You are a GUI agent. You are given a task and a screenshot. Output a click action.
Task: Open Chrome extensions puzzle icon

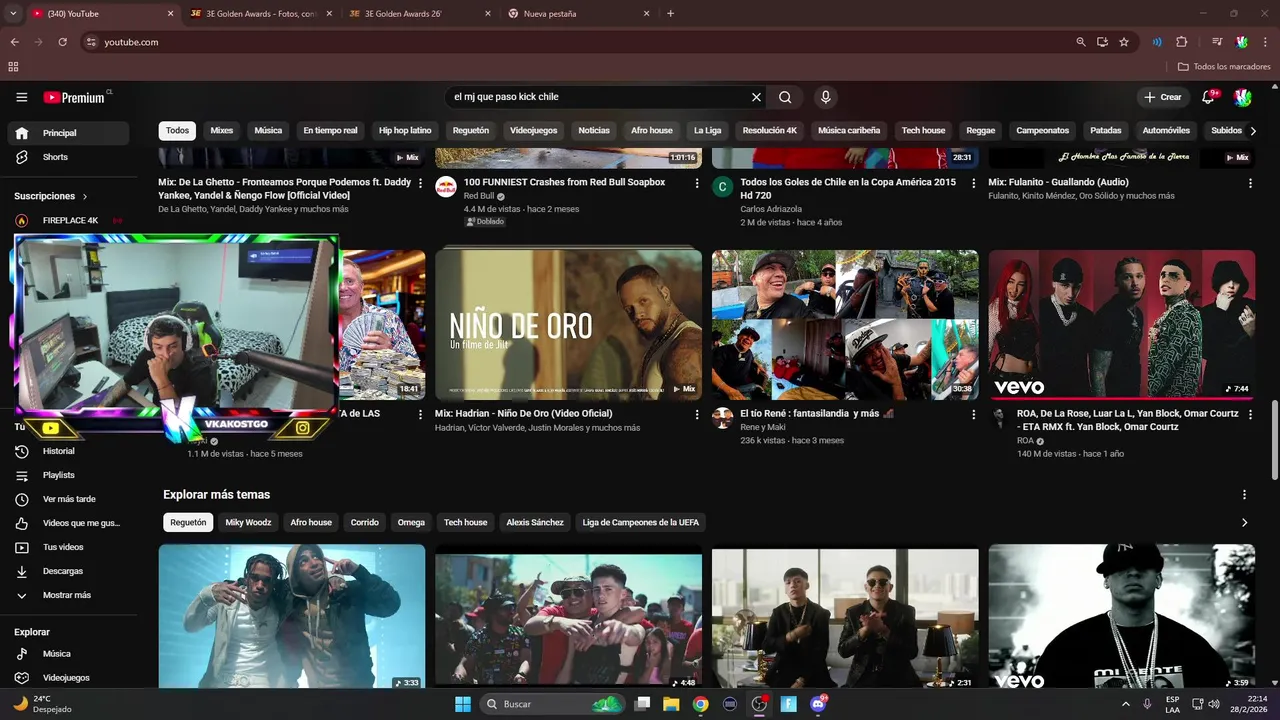coord(1181,42)
